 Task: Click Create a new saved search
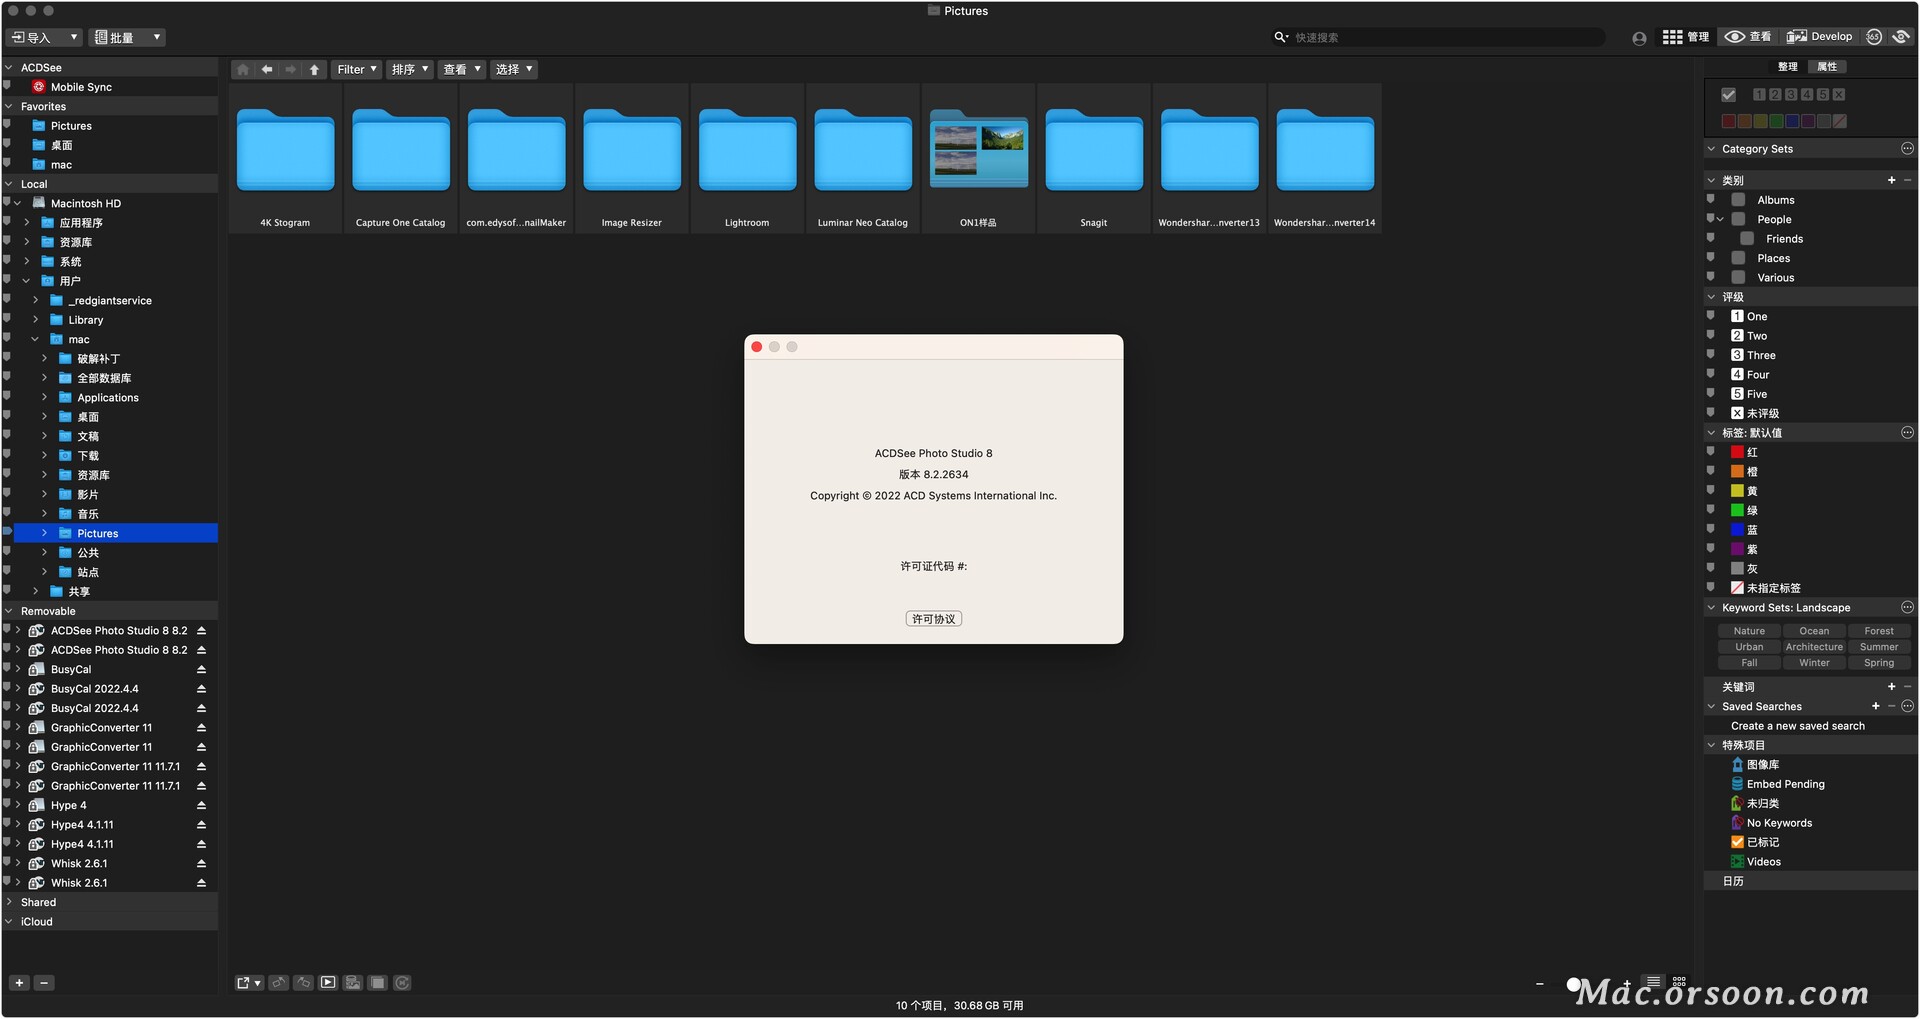coord(1798,726)
